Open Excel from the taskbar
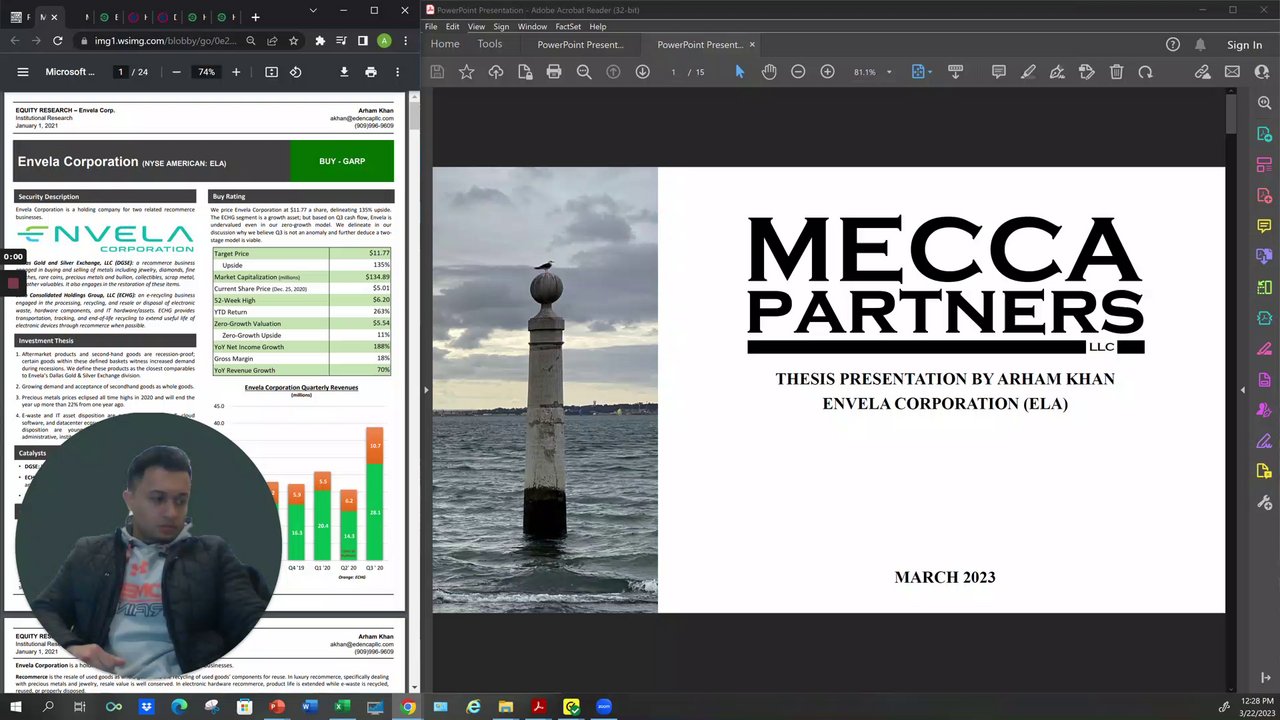1280x720 pixels. [342, 707]
